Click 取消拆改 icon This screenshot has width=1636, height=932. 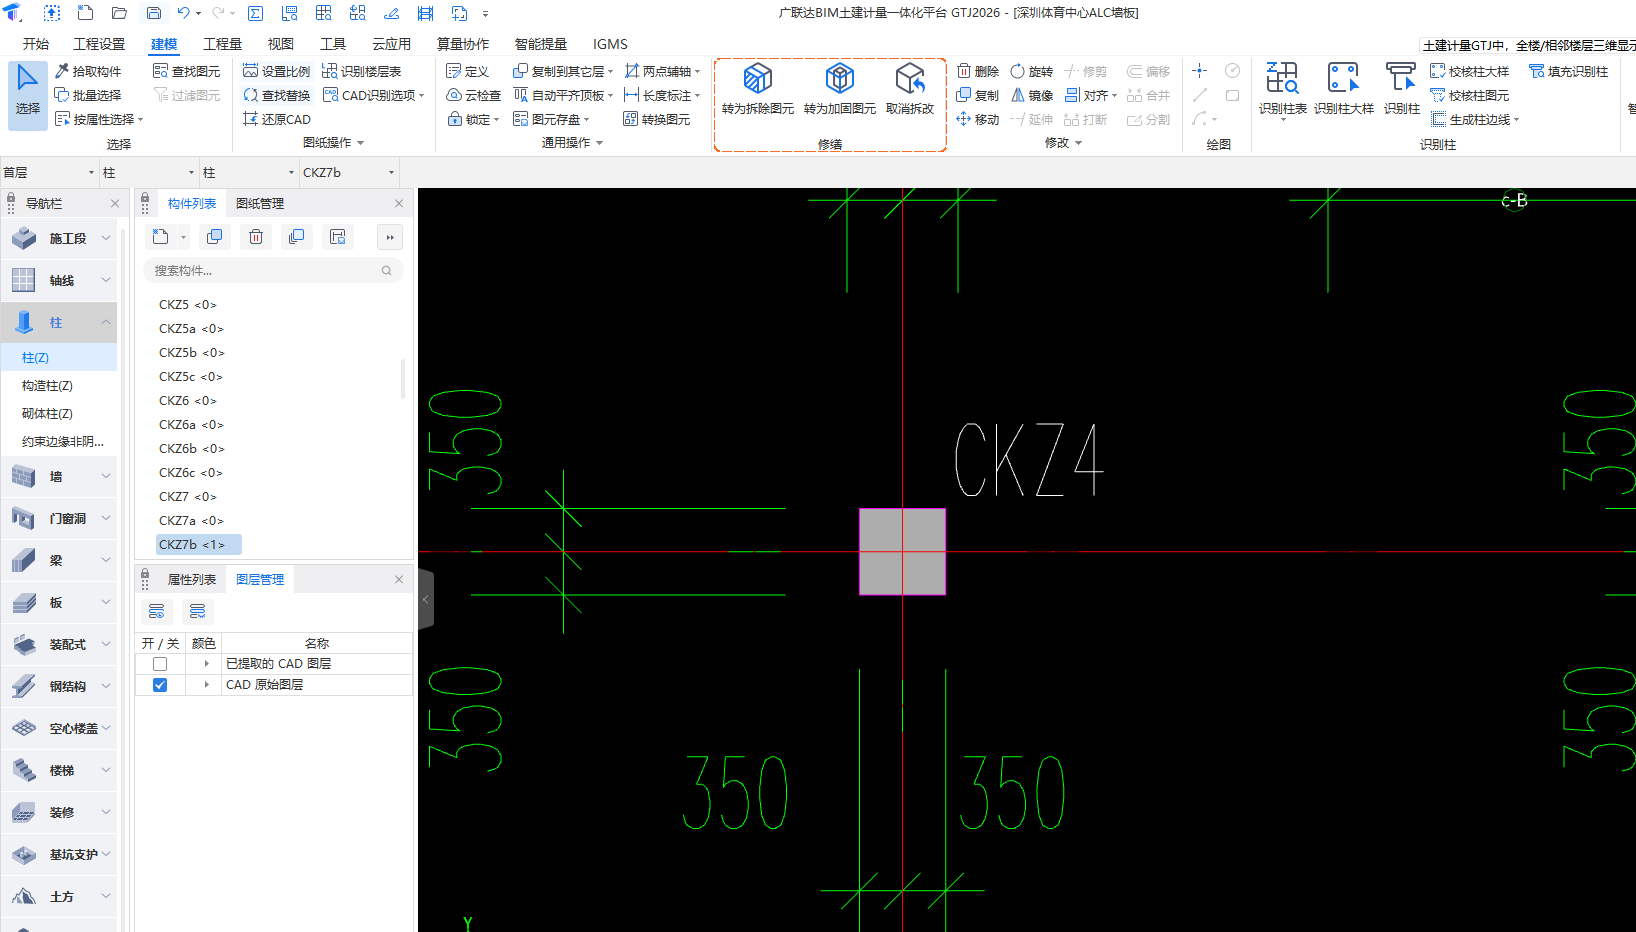pos(910,88)
